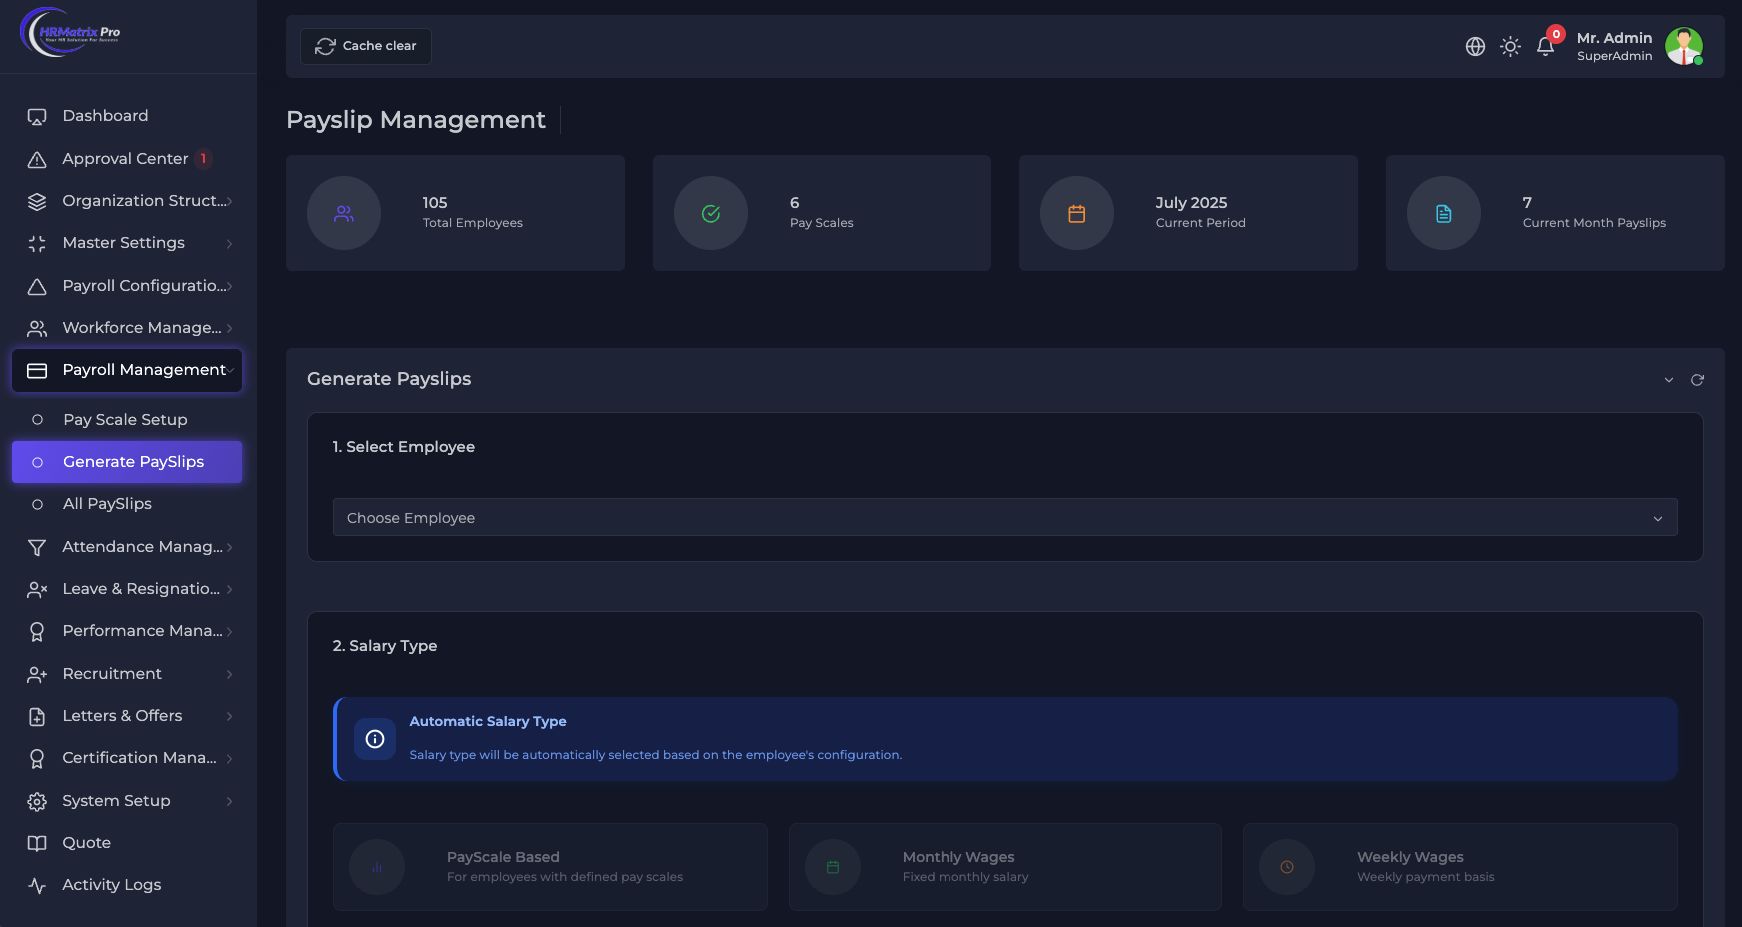1742x927 pixels.
Task: Go to Pay Scale Setup
Action: 125,420
